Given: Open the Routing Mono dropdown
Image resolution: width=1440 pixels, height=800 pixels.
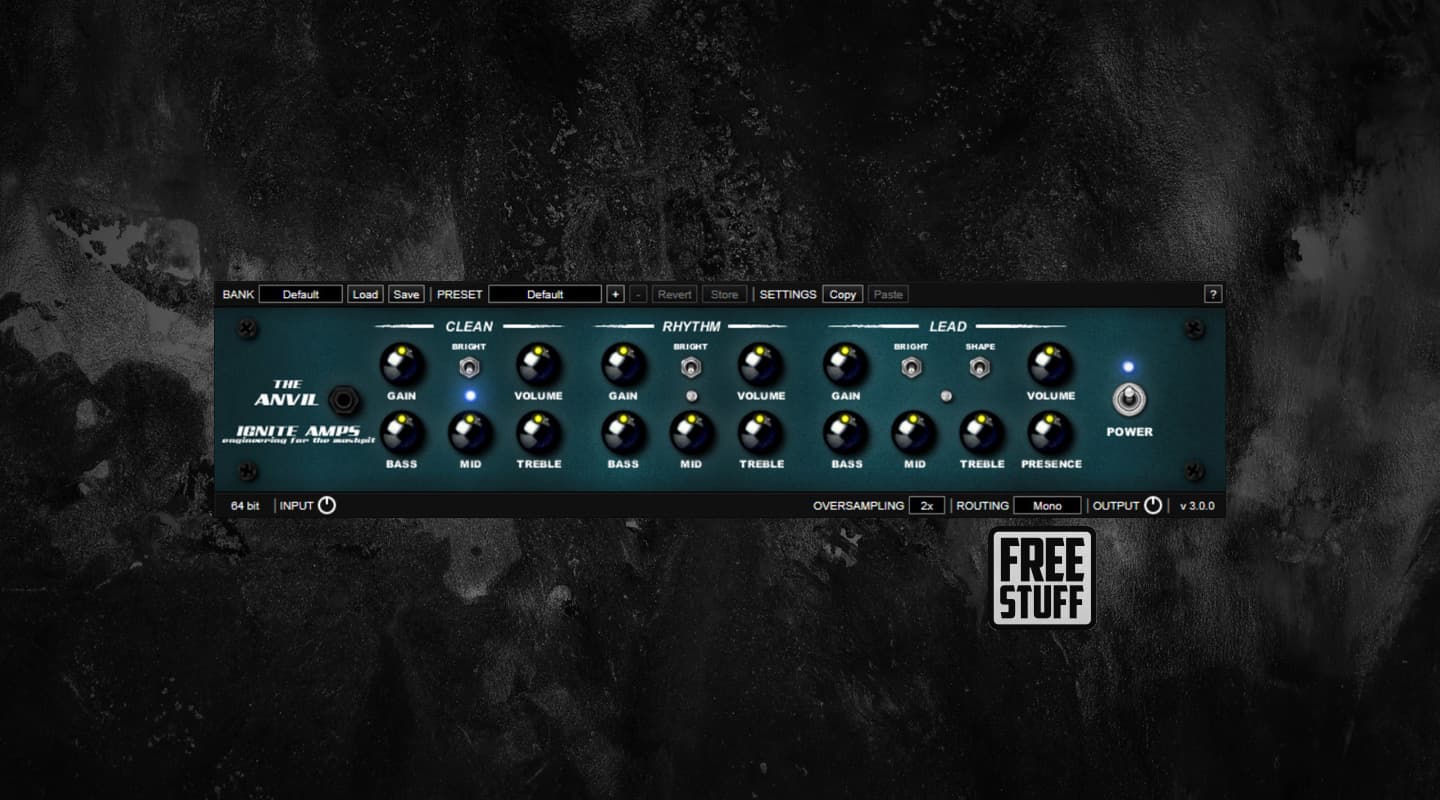Looking at the screenshot, I should pyautogui.click(x=1047, y=505).
